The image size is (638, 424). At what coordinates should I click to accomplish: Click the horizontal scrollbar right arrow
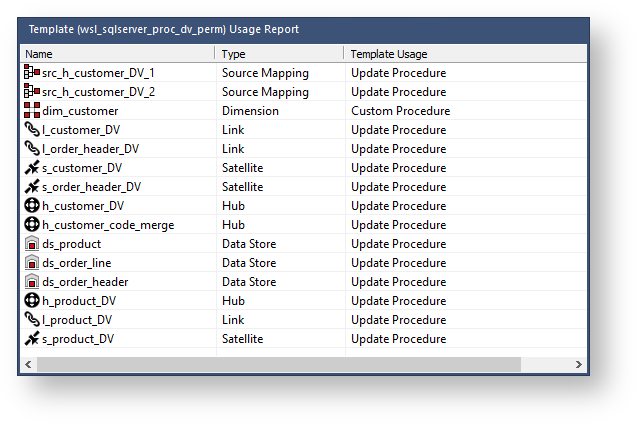click(579, 364)
